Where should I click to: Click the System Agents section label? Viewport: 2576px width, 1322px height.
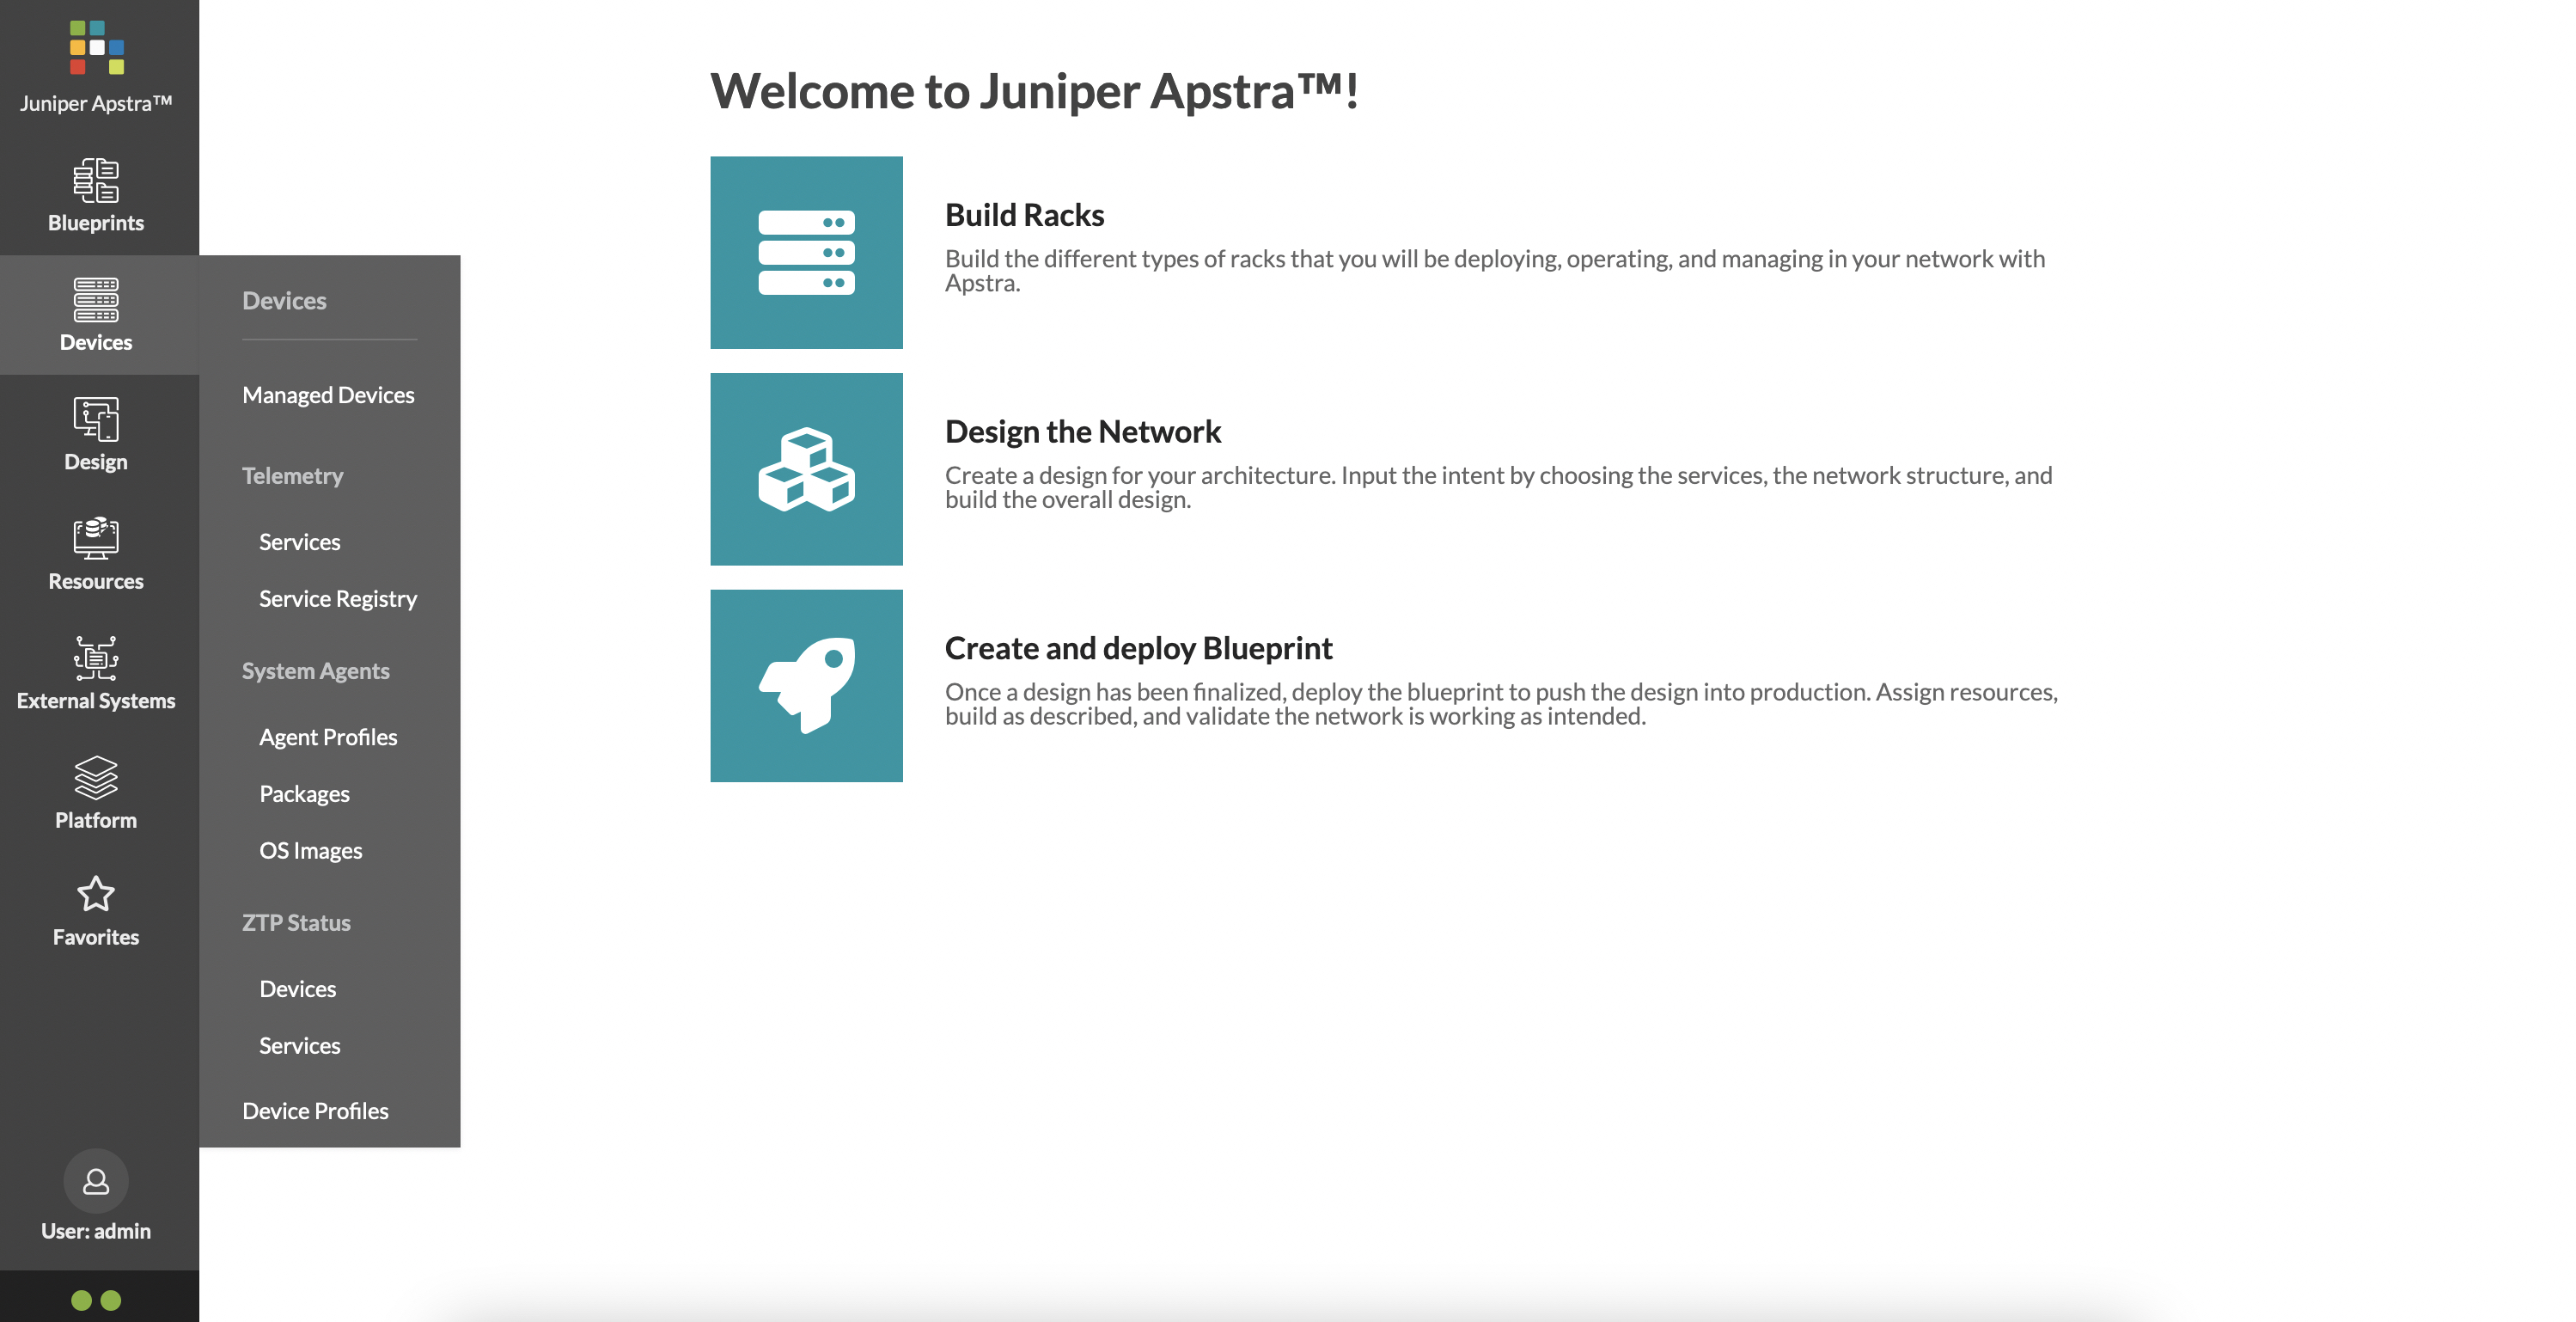(x=316, y=671)
